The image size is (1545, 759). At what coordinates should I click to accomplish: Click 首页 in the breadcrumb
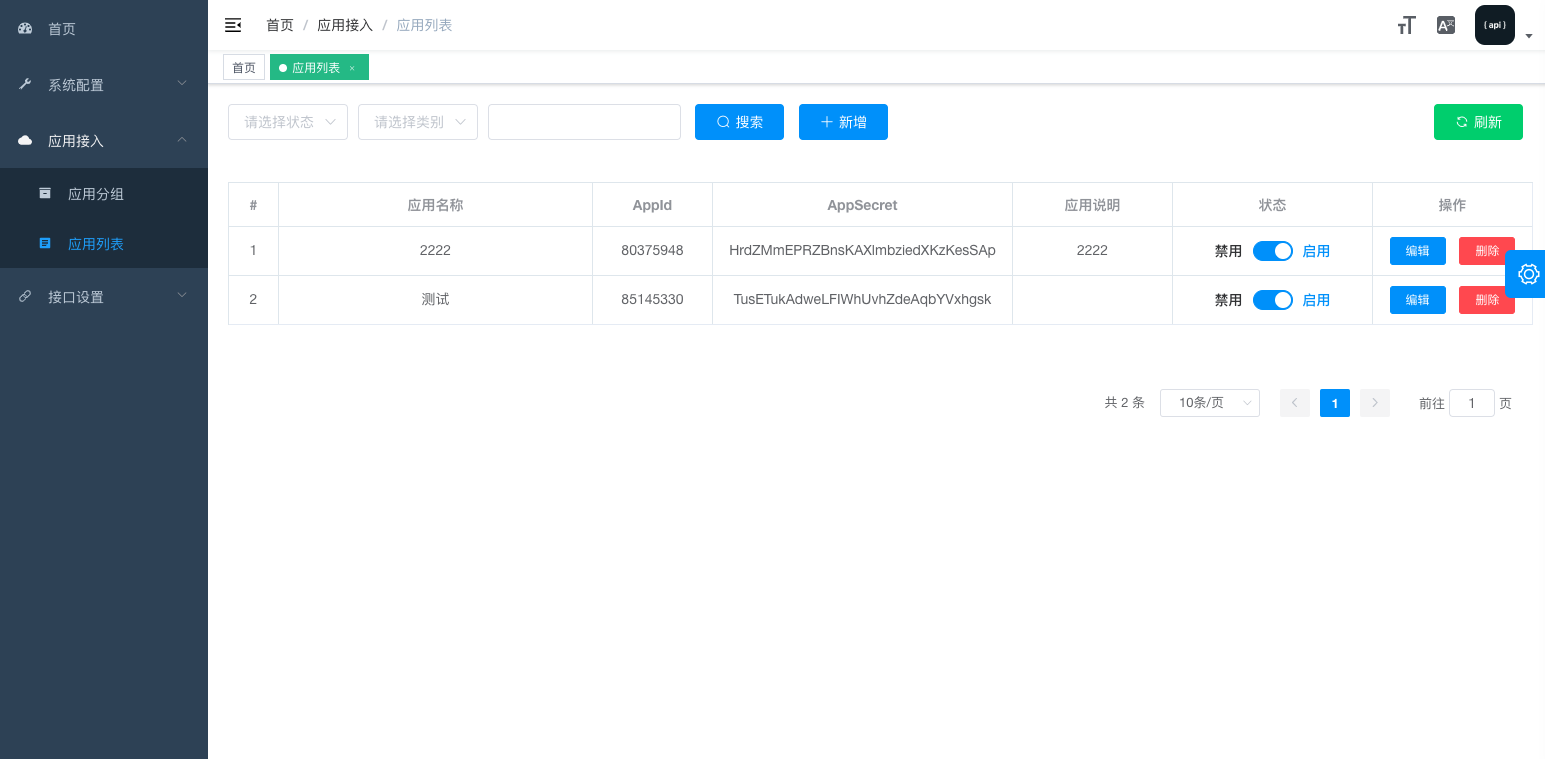280,25
